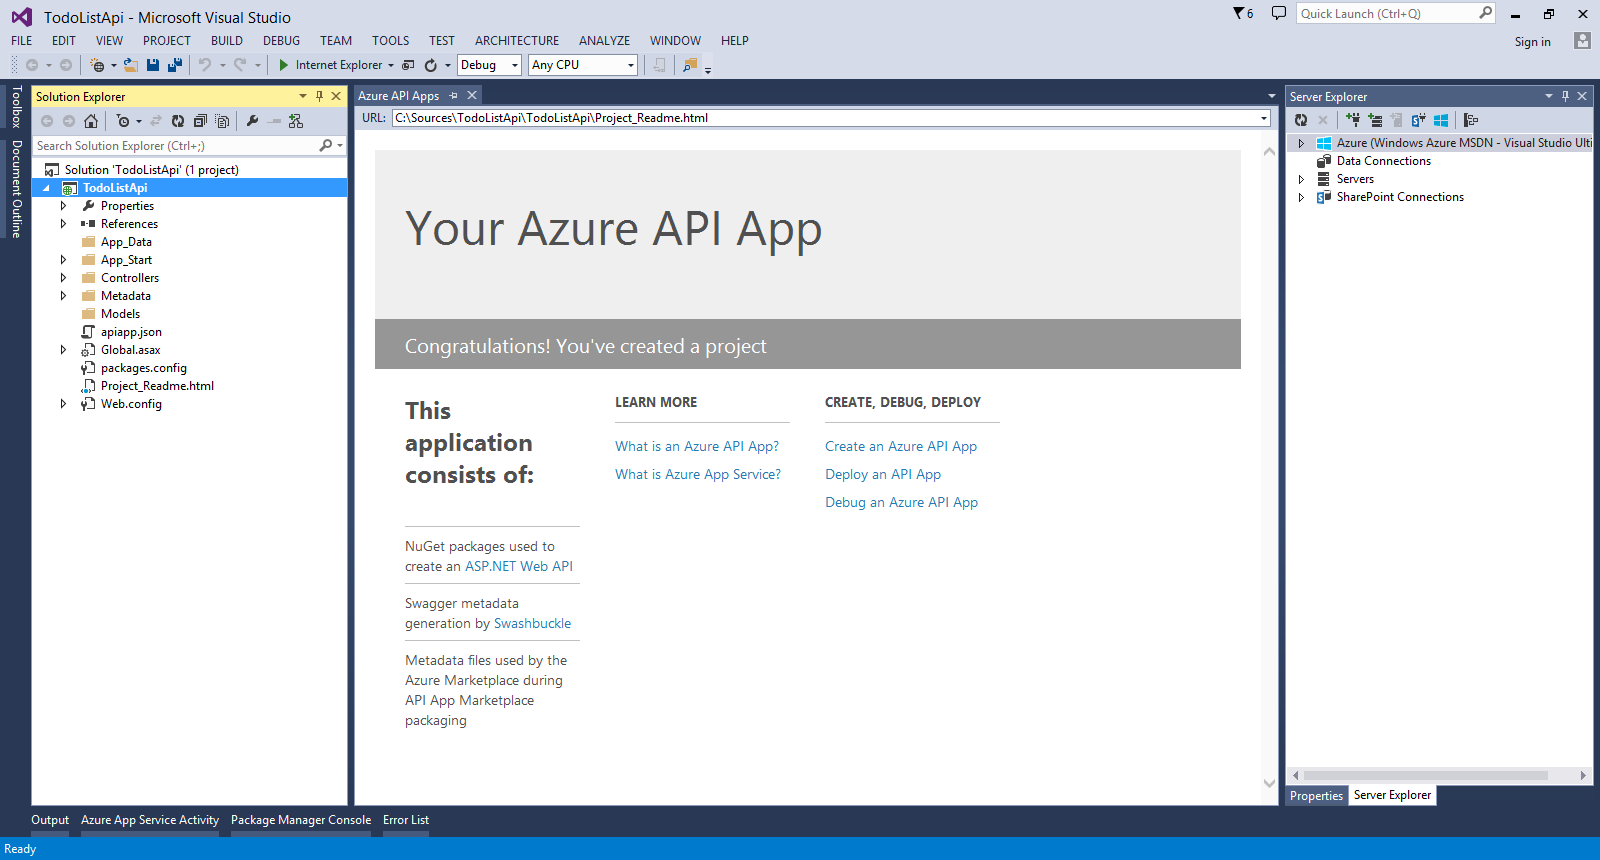This screenshot has width=1600, height=860.
Task: Follow the 'Deploy an API App' link
Action: pyautogui.click(x=883, y=474)
